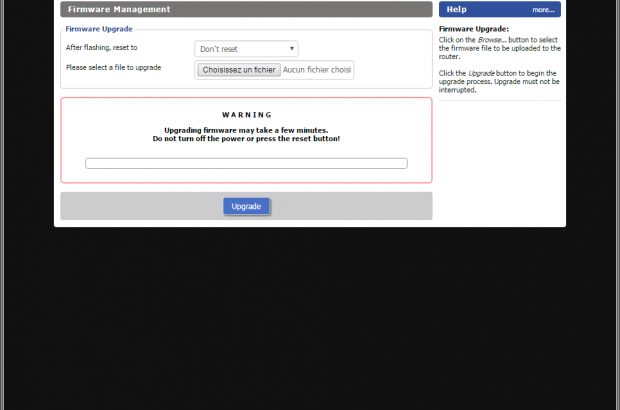Click the reset dropdown's arrow

tap(292, 48)
